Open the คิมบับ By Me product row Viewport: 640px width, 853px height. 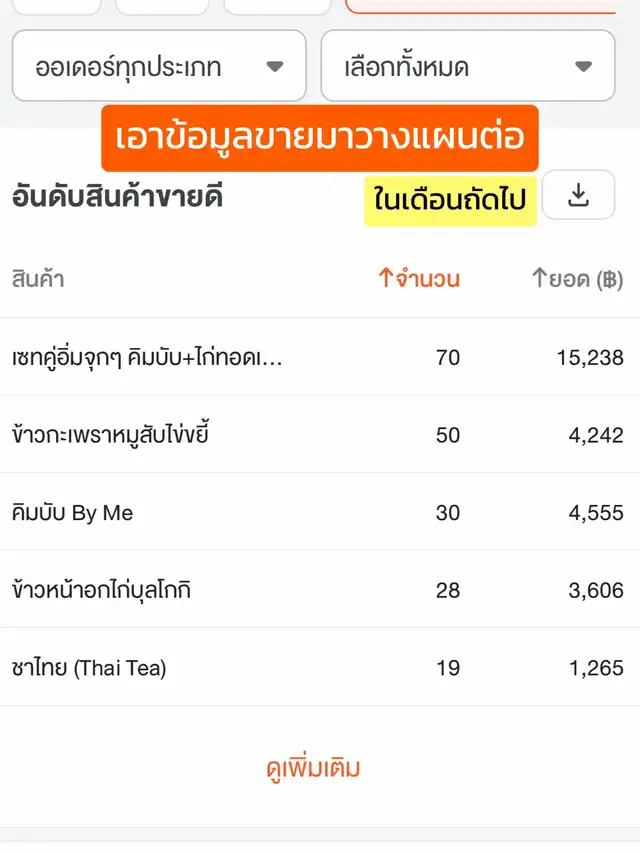73,513
